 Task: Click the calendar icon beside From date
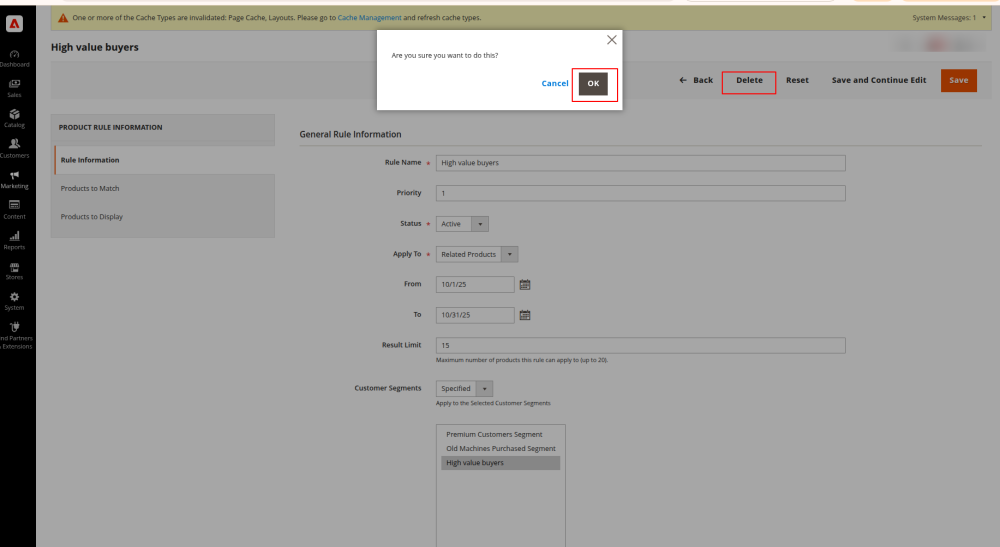point(525,285)
